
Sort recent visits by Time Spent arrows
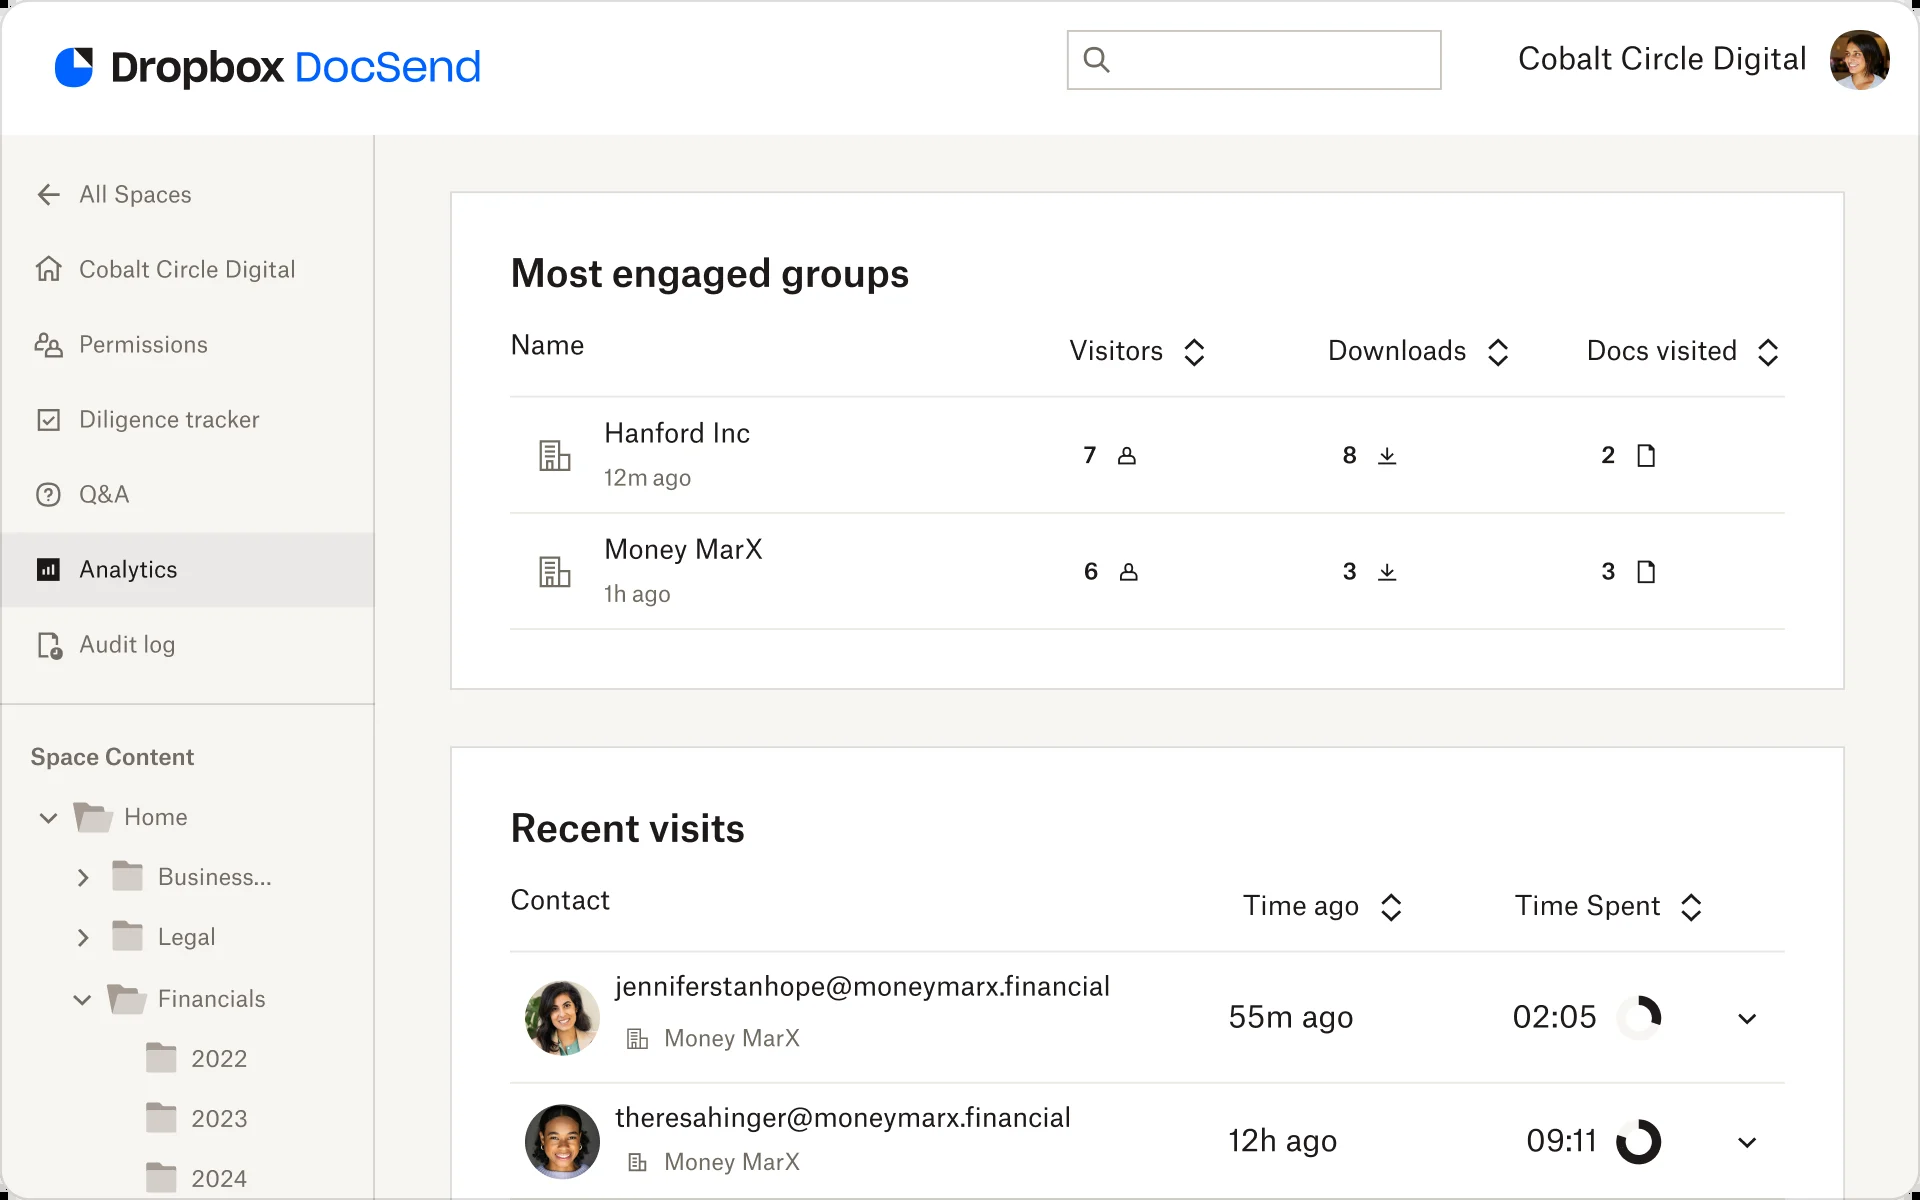point(1691,907)
